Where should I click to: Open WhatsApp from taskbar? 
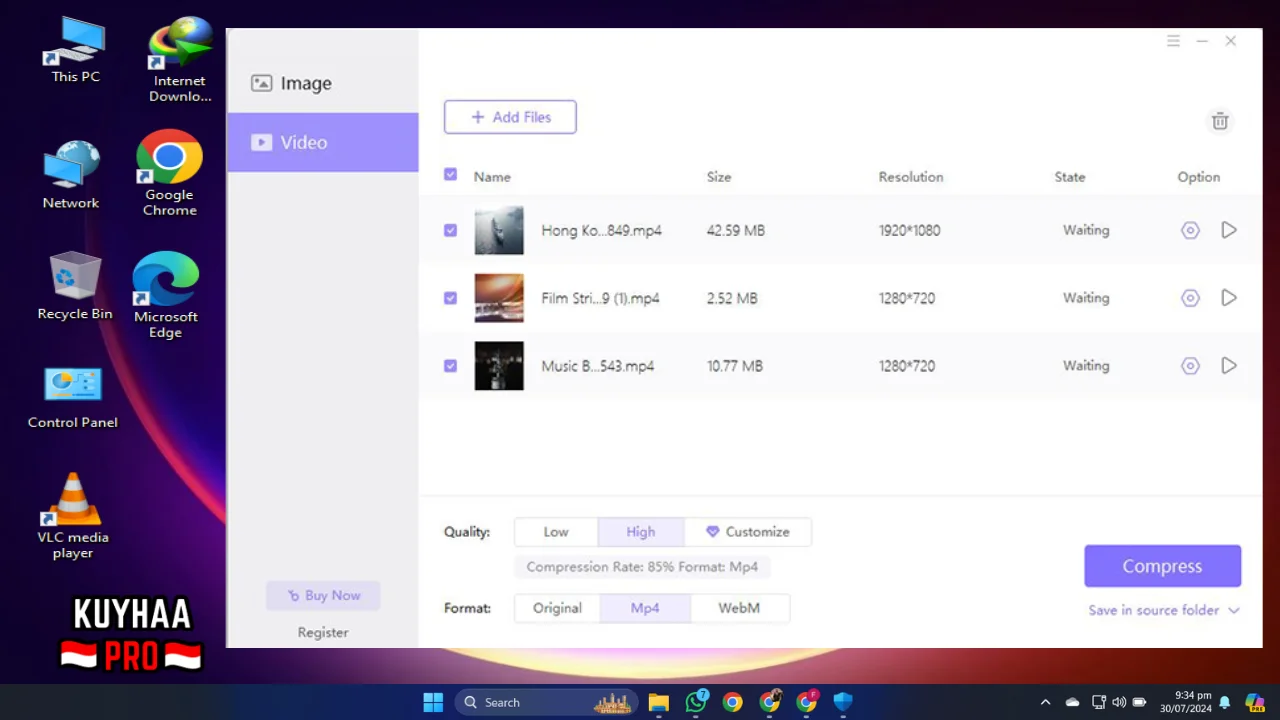[696, 702]
